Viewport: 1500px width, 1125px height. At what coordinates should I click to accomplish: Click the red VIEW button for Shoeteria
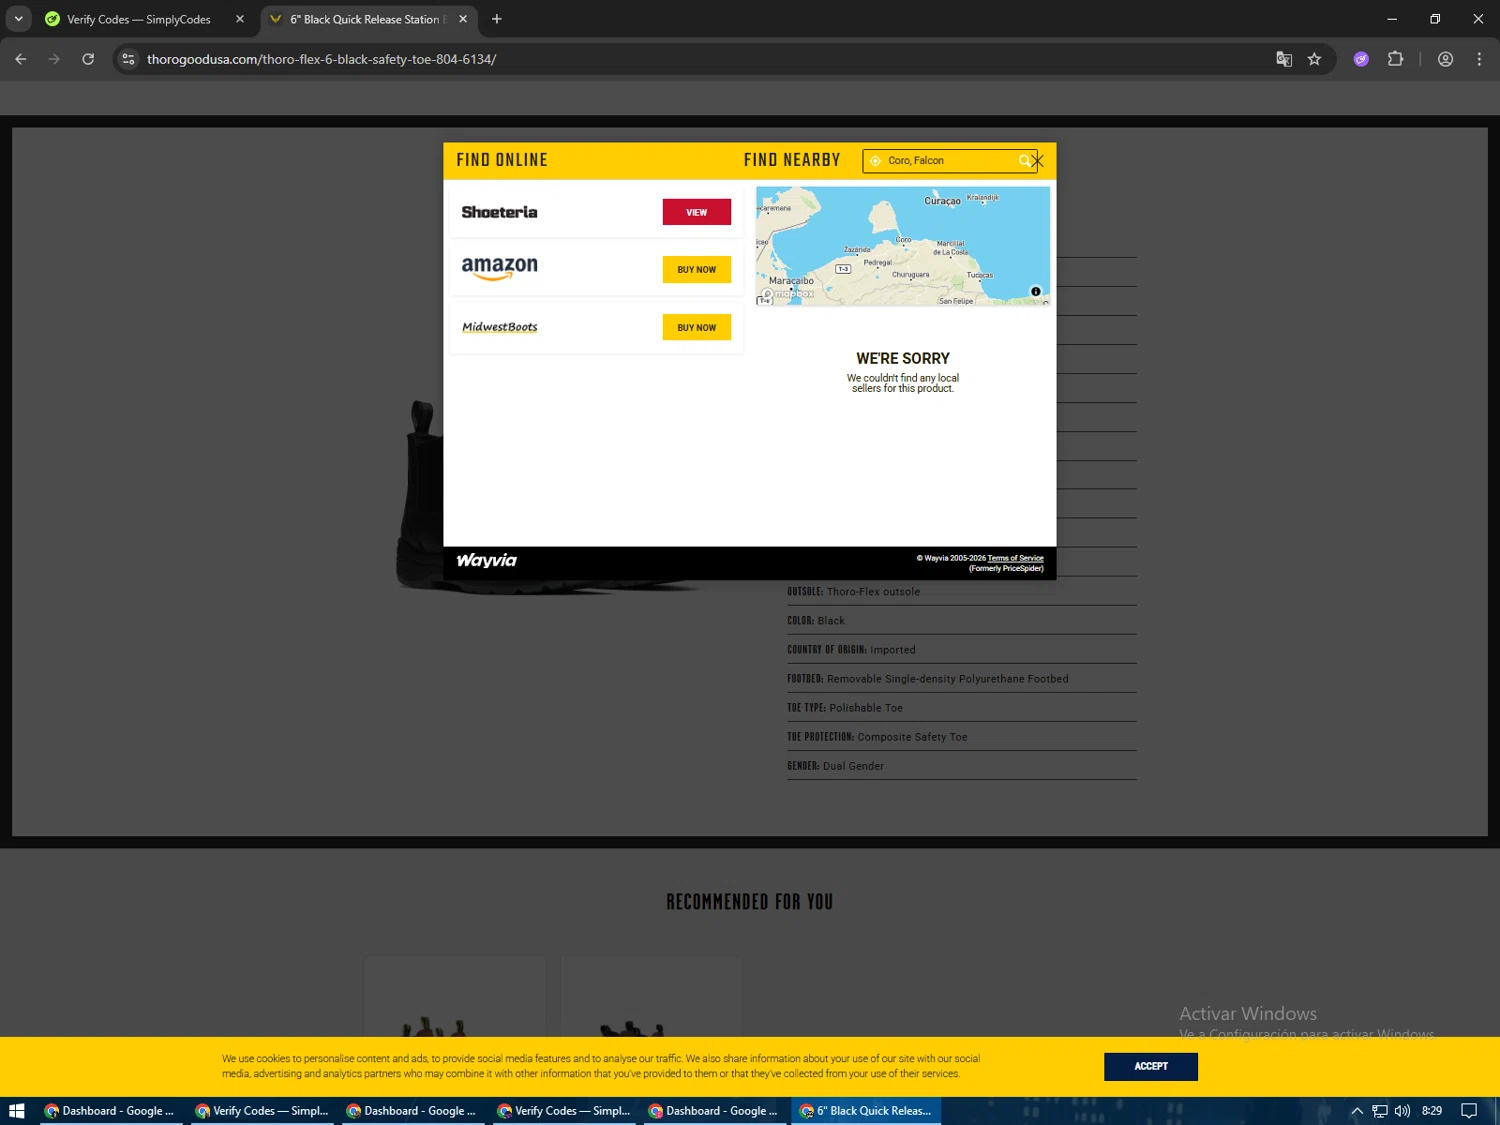tap(697, 212)
